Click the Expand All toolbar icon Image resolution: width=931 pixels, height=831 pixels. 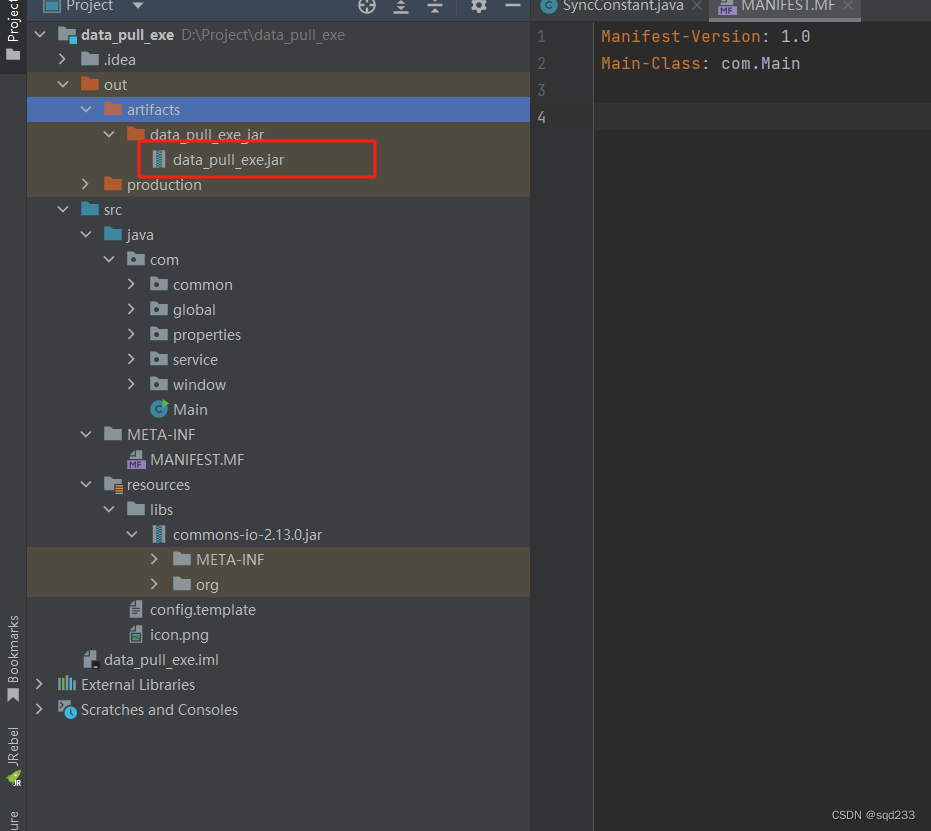401,6
